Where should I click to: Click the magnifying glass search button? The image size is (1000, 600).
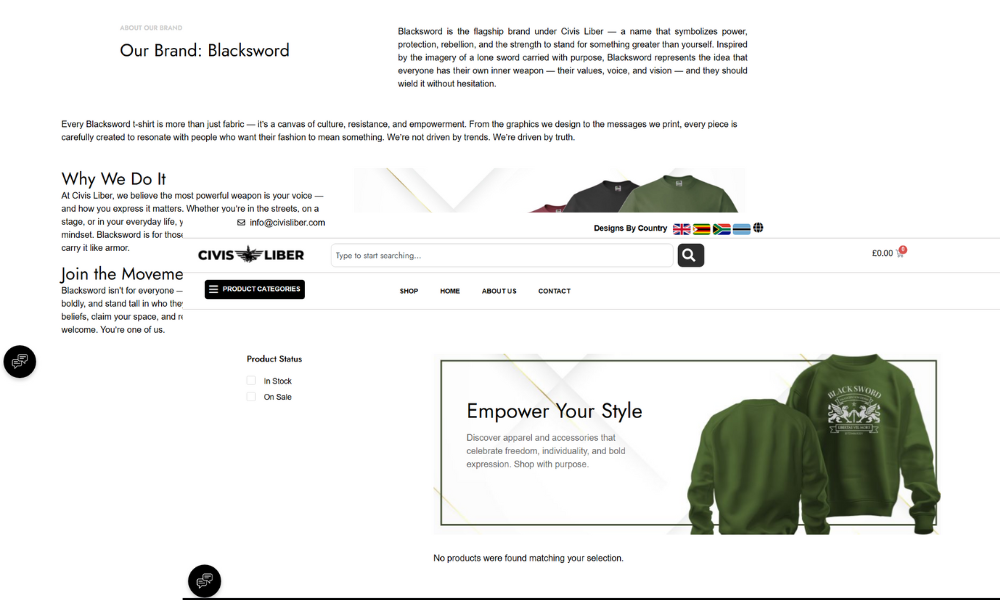click(690, 255)
